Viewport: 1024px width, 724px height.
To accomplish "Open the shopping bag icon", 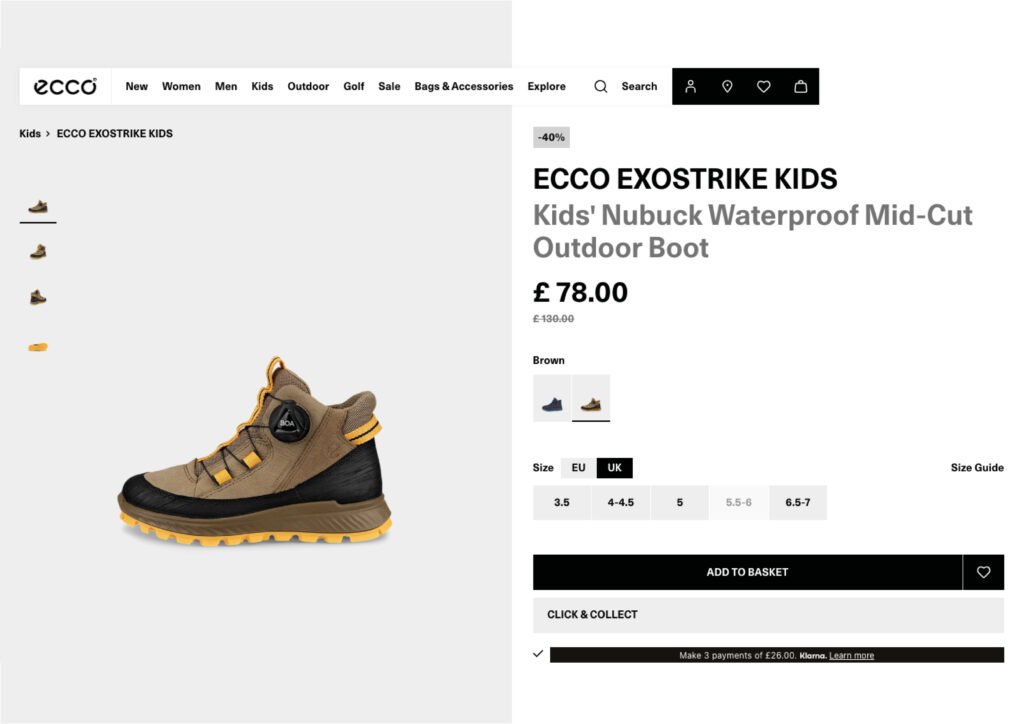I will click(801, 86).
